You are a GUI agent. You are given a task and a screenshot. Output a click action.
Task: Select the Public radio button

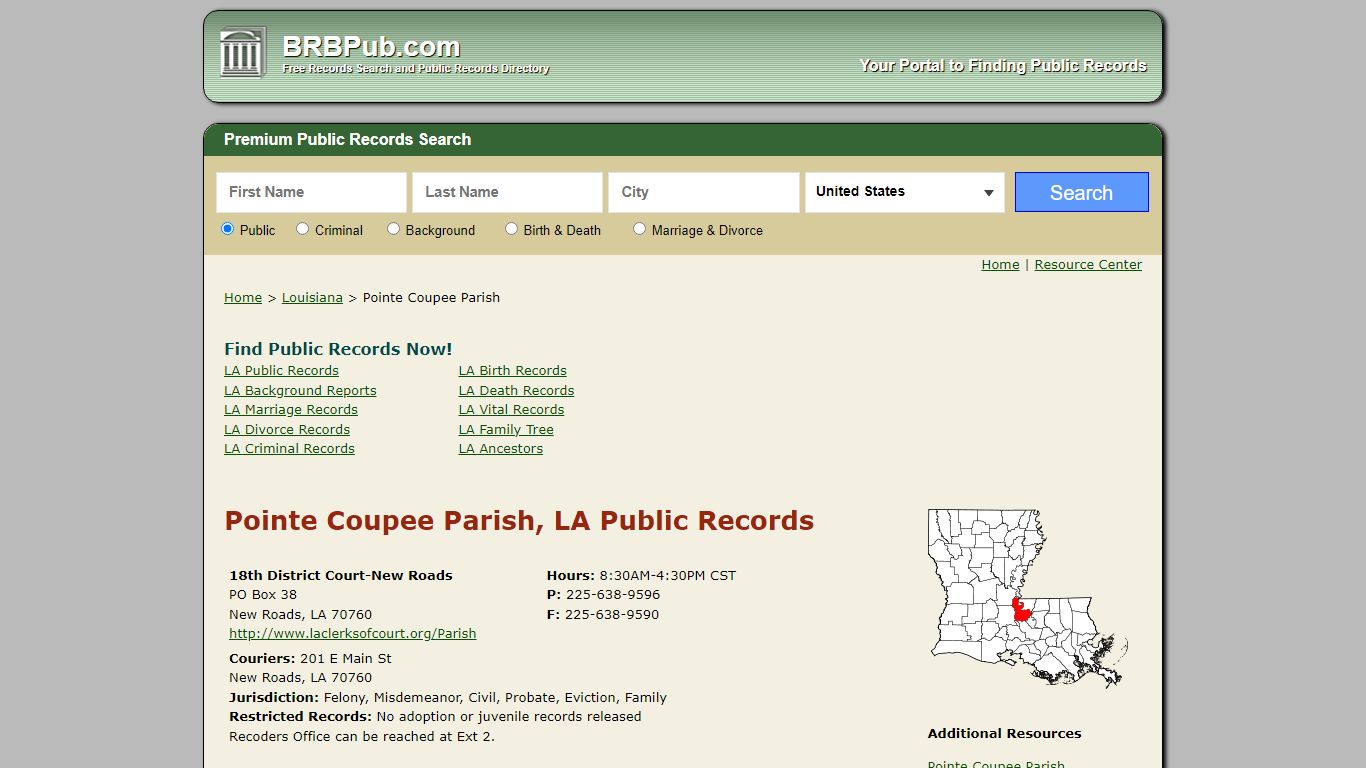point(227,229)
